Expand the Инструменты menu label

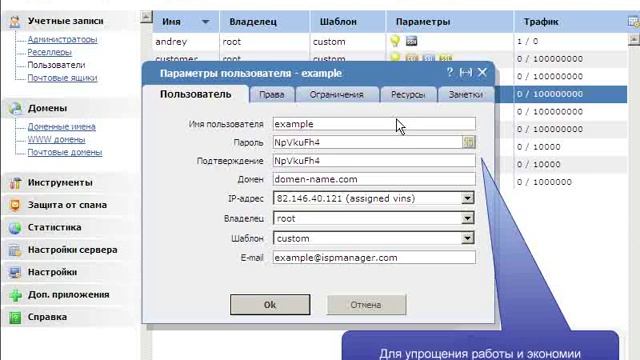coord(60,183)
